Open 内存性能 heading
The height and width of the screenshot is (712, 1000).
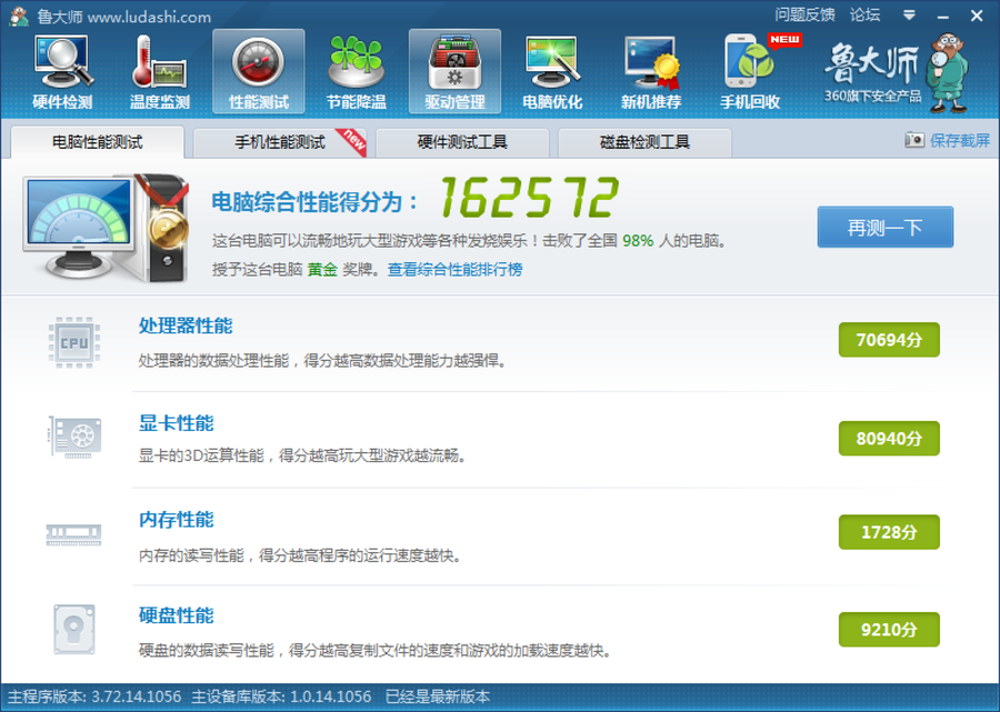click(177, 519)
